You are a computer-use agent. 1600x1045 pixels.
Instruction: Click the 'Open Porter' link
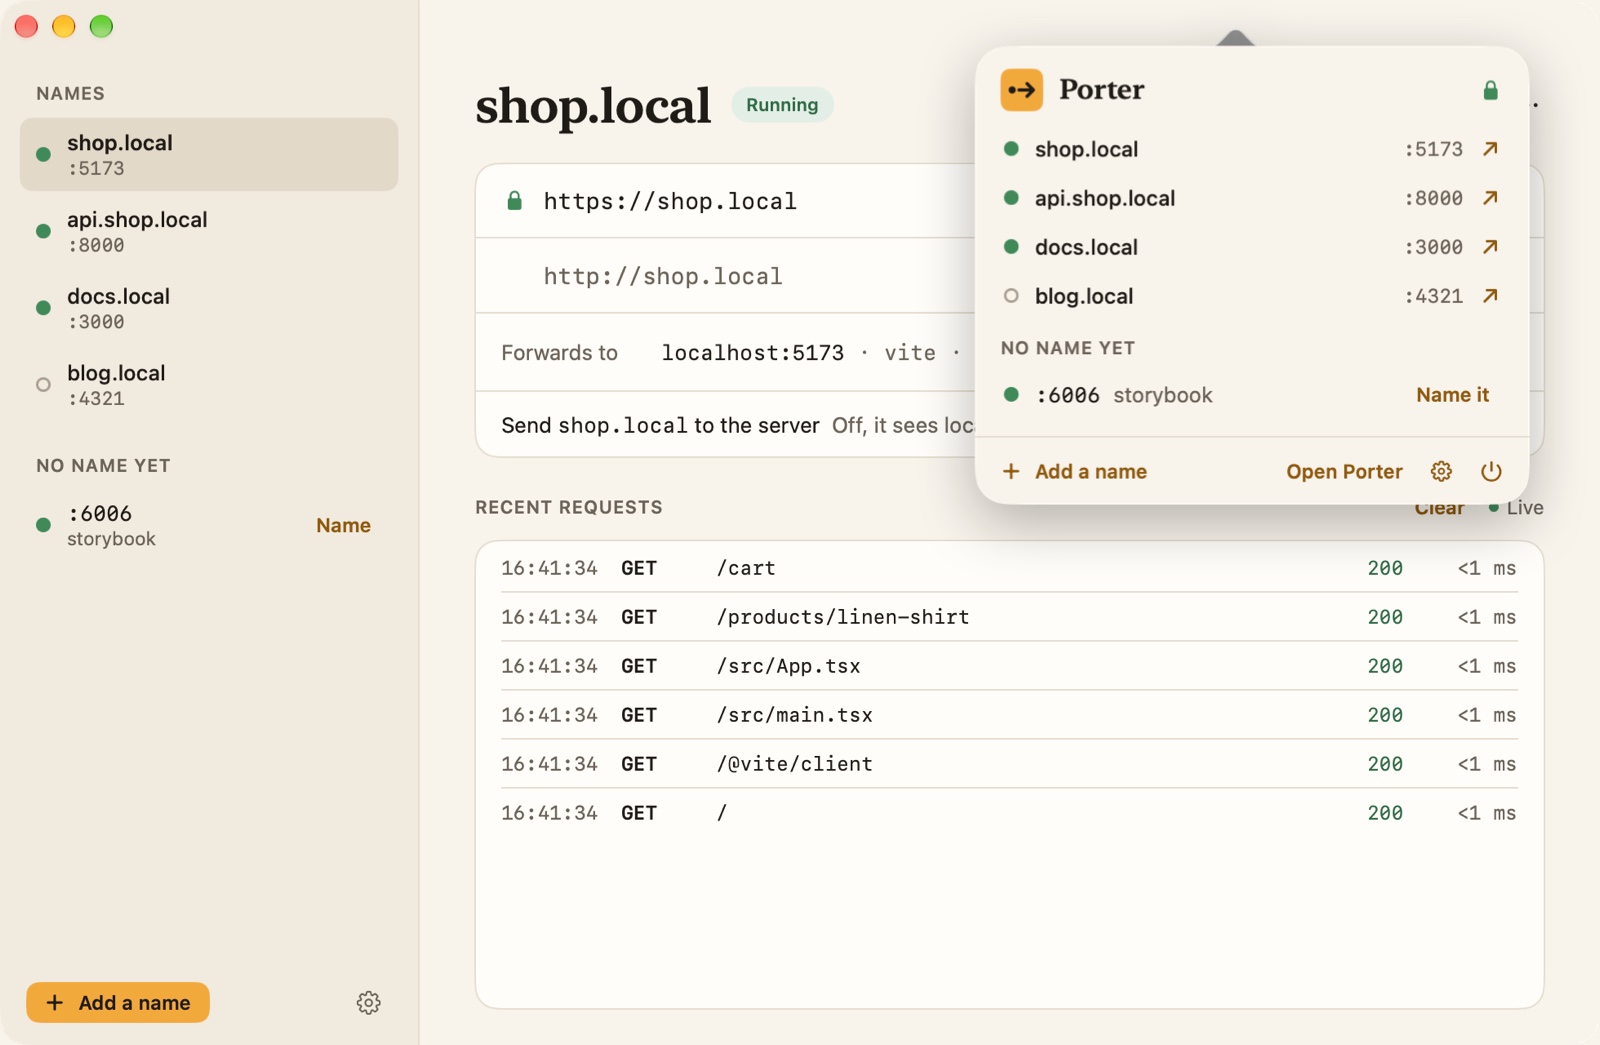pos(1344,471)
